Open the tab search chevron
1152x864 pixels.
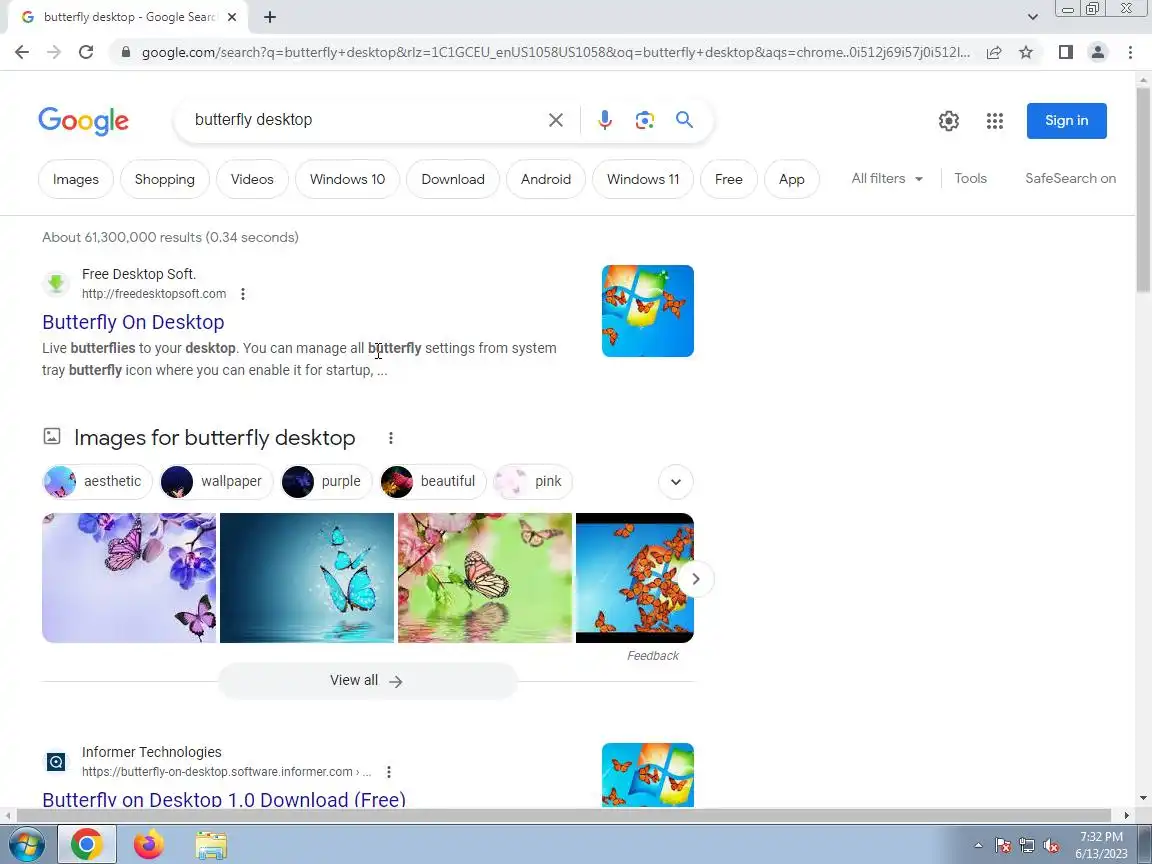click(x=1032, y=17)
